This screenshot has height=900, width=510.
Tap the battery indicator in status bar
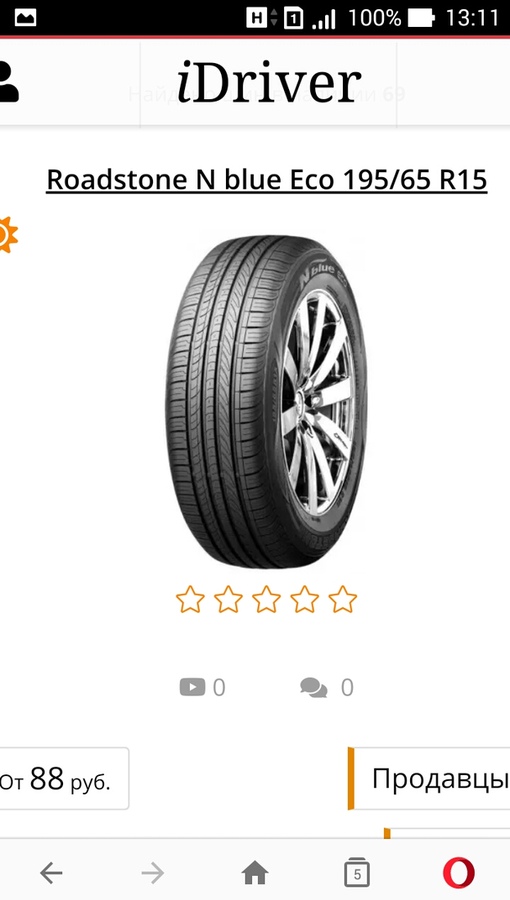422,18
